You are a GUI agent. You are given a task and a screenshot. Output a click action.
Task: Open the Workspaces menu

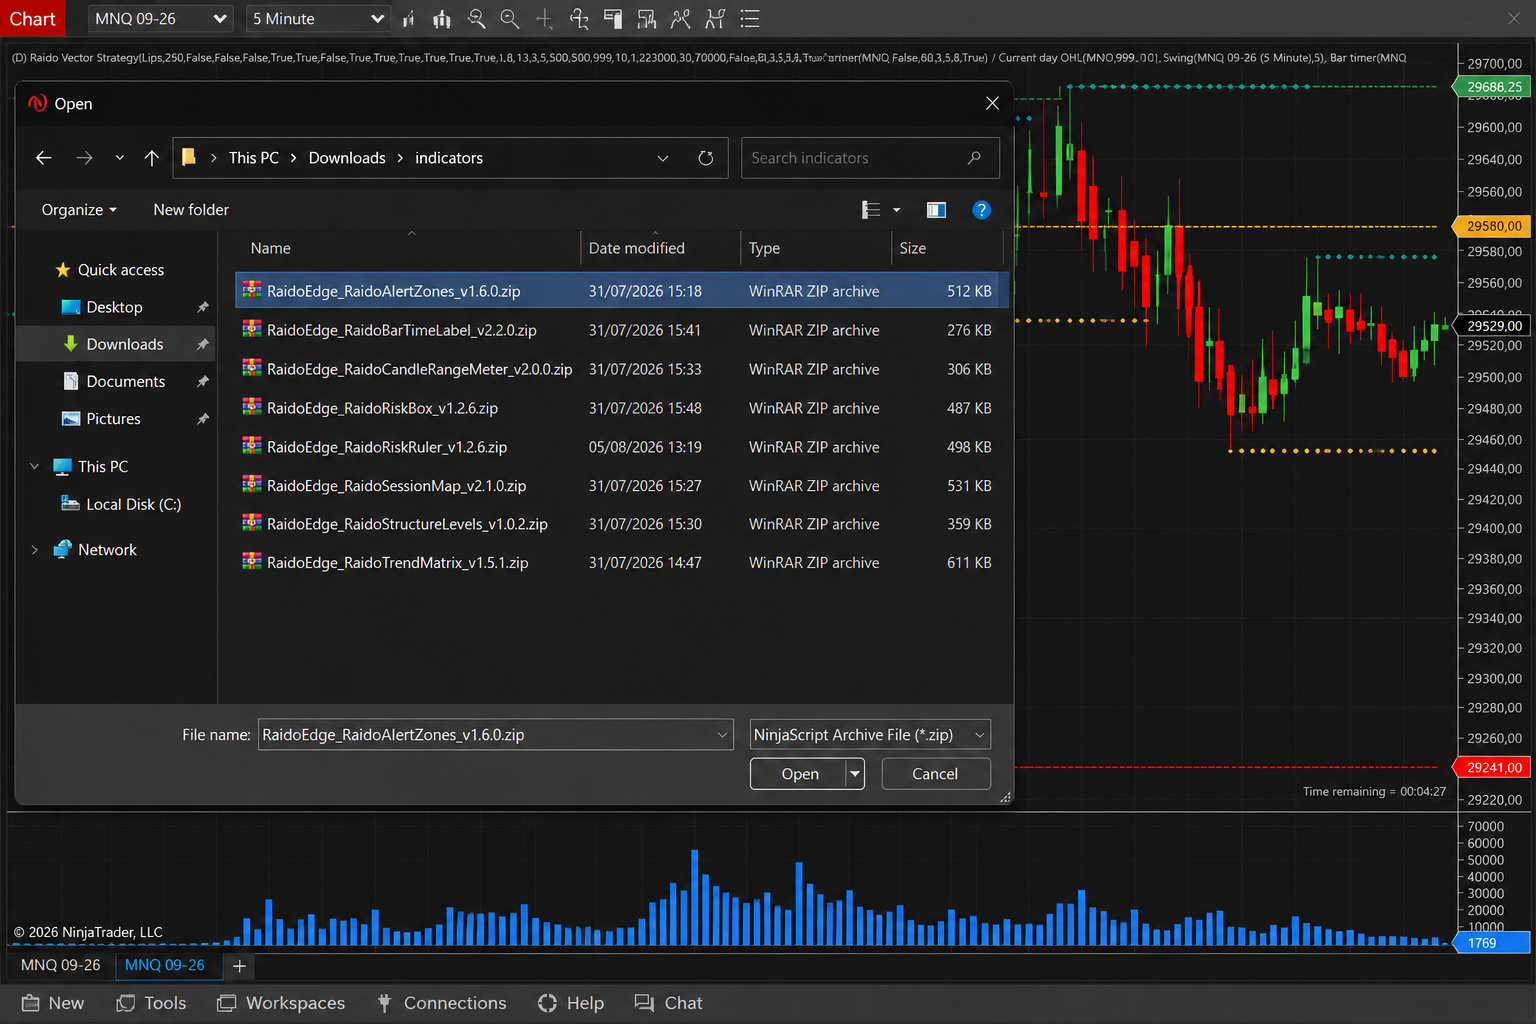(x=281, y=1003)
